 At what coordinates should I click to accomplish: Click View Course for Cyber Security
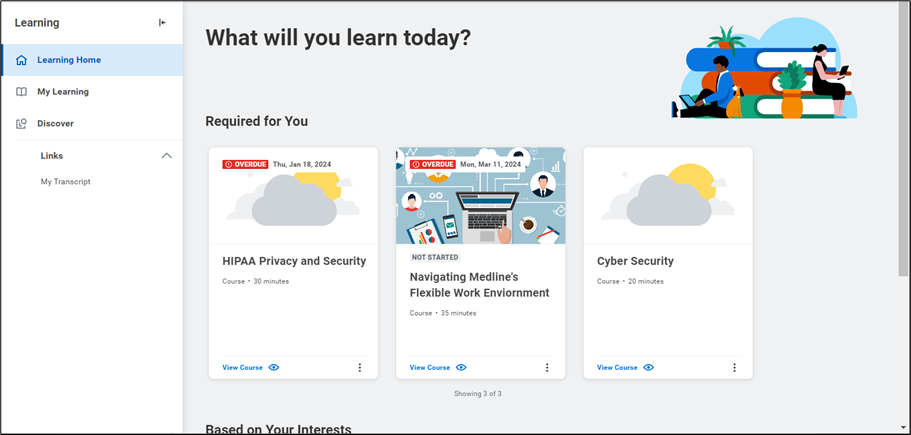coord(617,368)
